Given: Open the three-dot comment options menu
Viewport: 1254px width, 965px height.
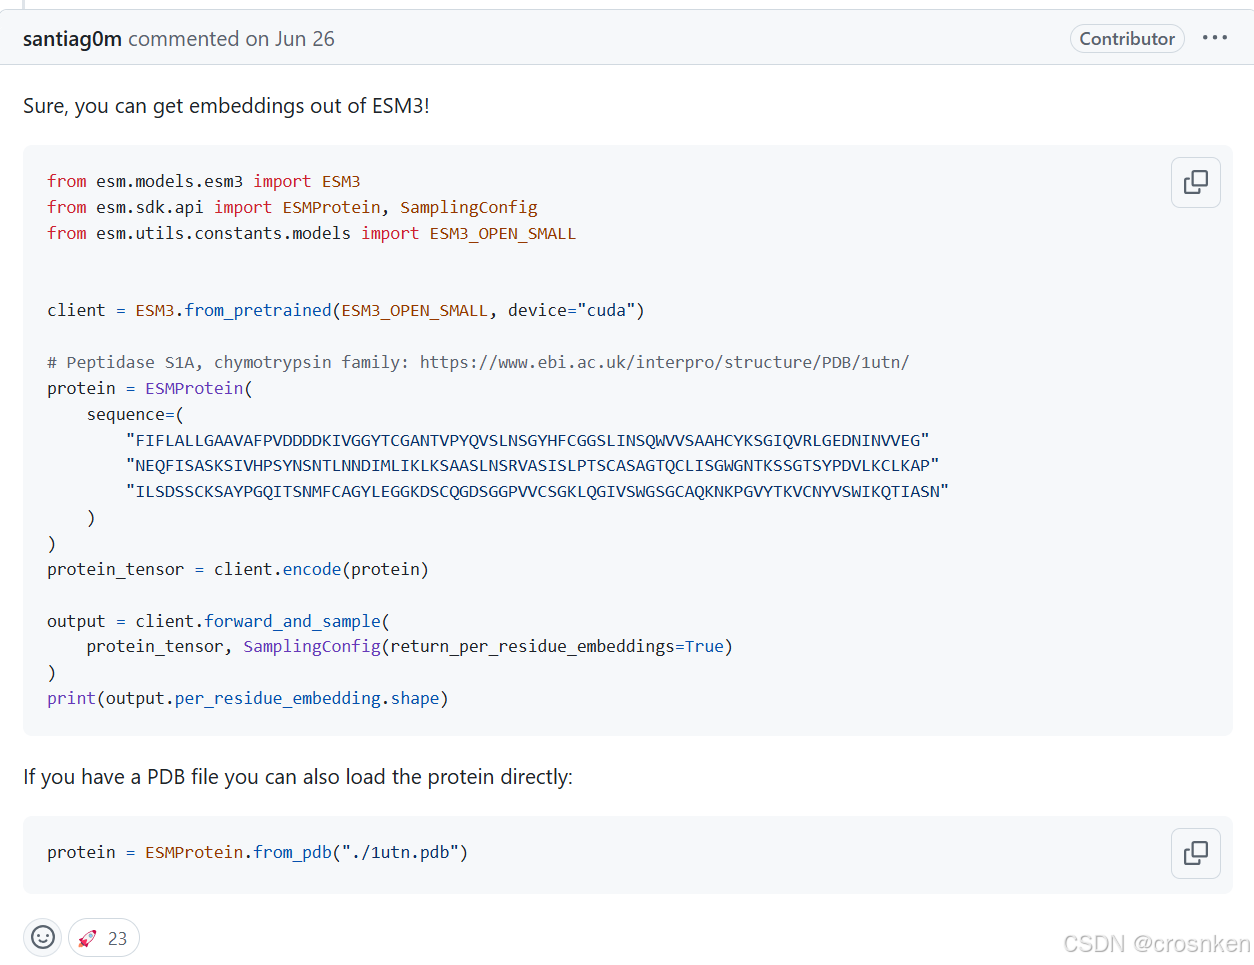Looking at the screenshot, I should pos(1214,38).
